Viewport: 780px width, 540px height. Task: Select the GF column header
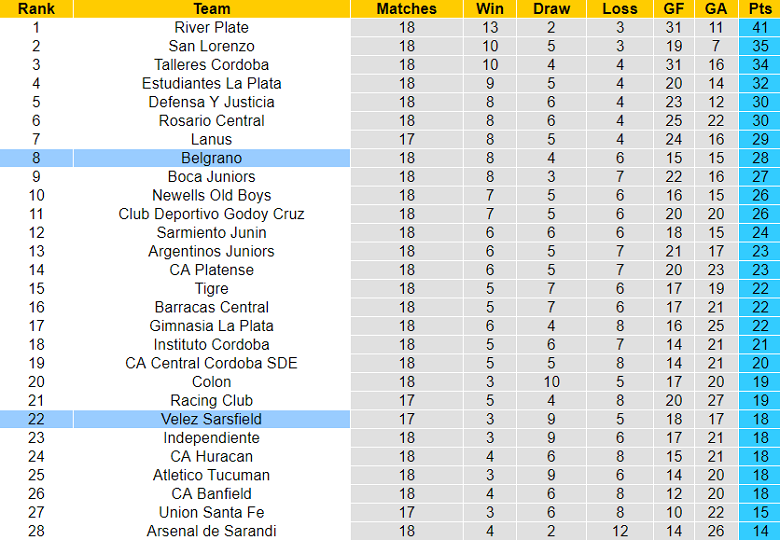pos(672,8)
